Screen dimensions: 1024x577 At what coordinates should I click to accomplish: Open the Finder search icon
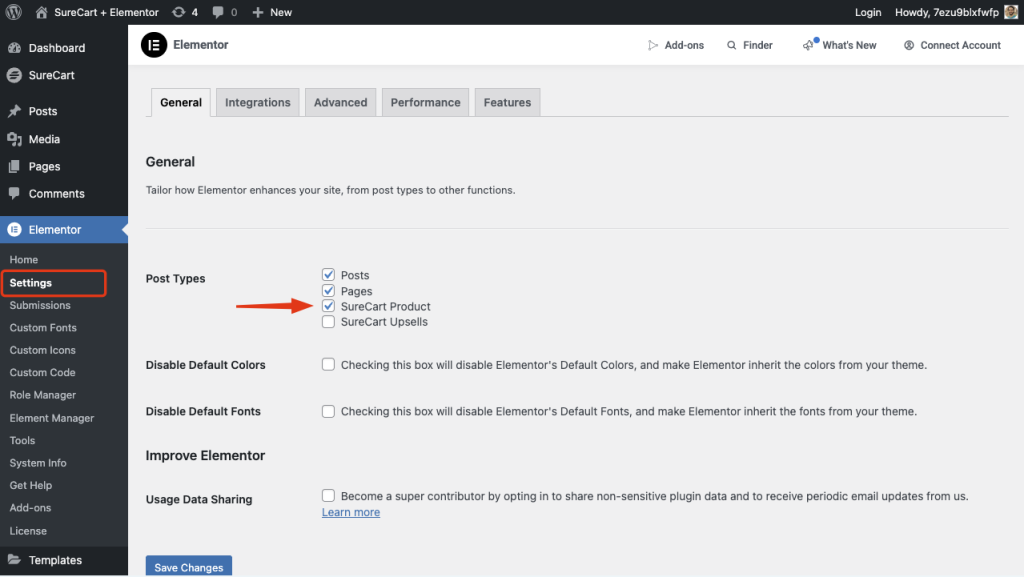(x=732, y=45)
